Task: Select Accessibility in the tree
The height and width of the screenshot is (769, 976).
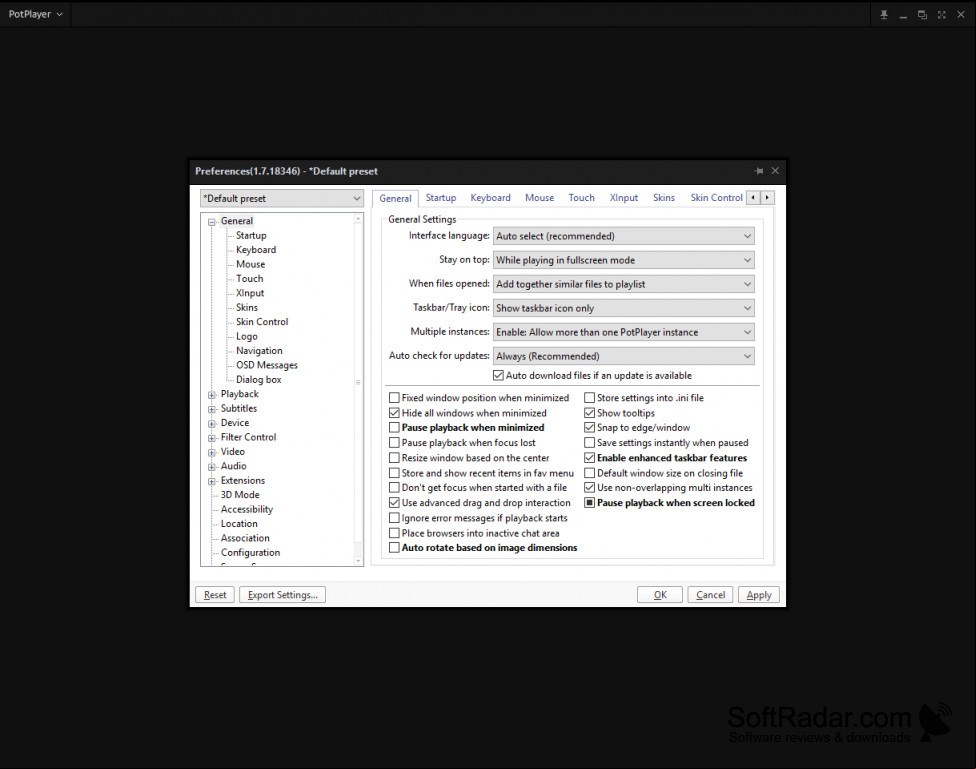Action: pos(246,509)
